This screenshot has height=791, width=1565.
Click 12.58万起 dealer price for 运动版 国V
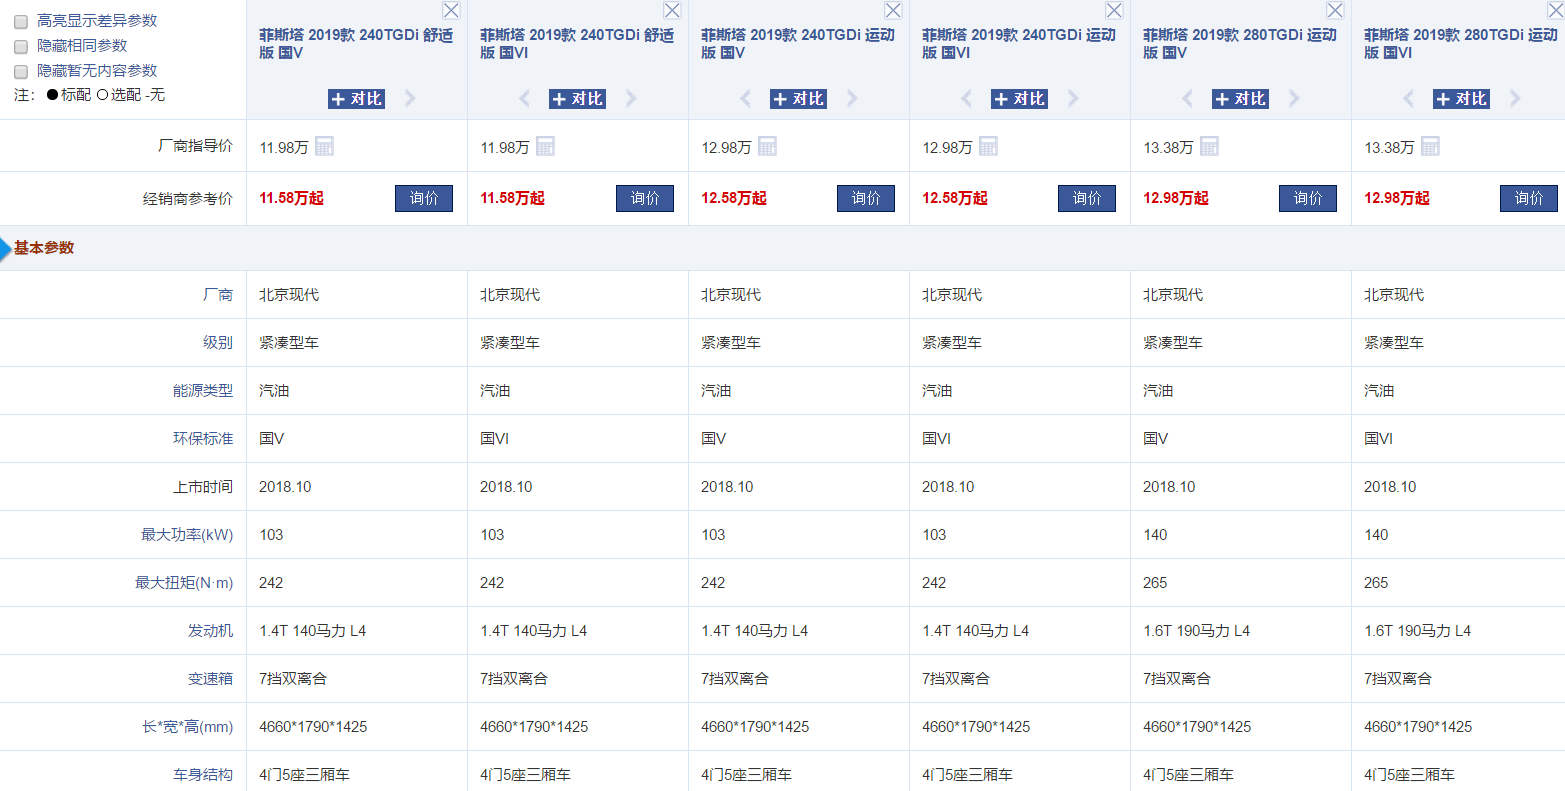tap(733, 198)
